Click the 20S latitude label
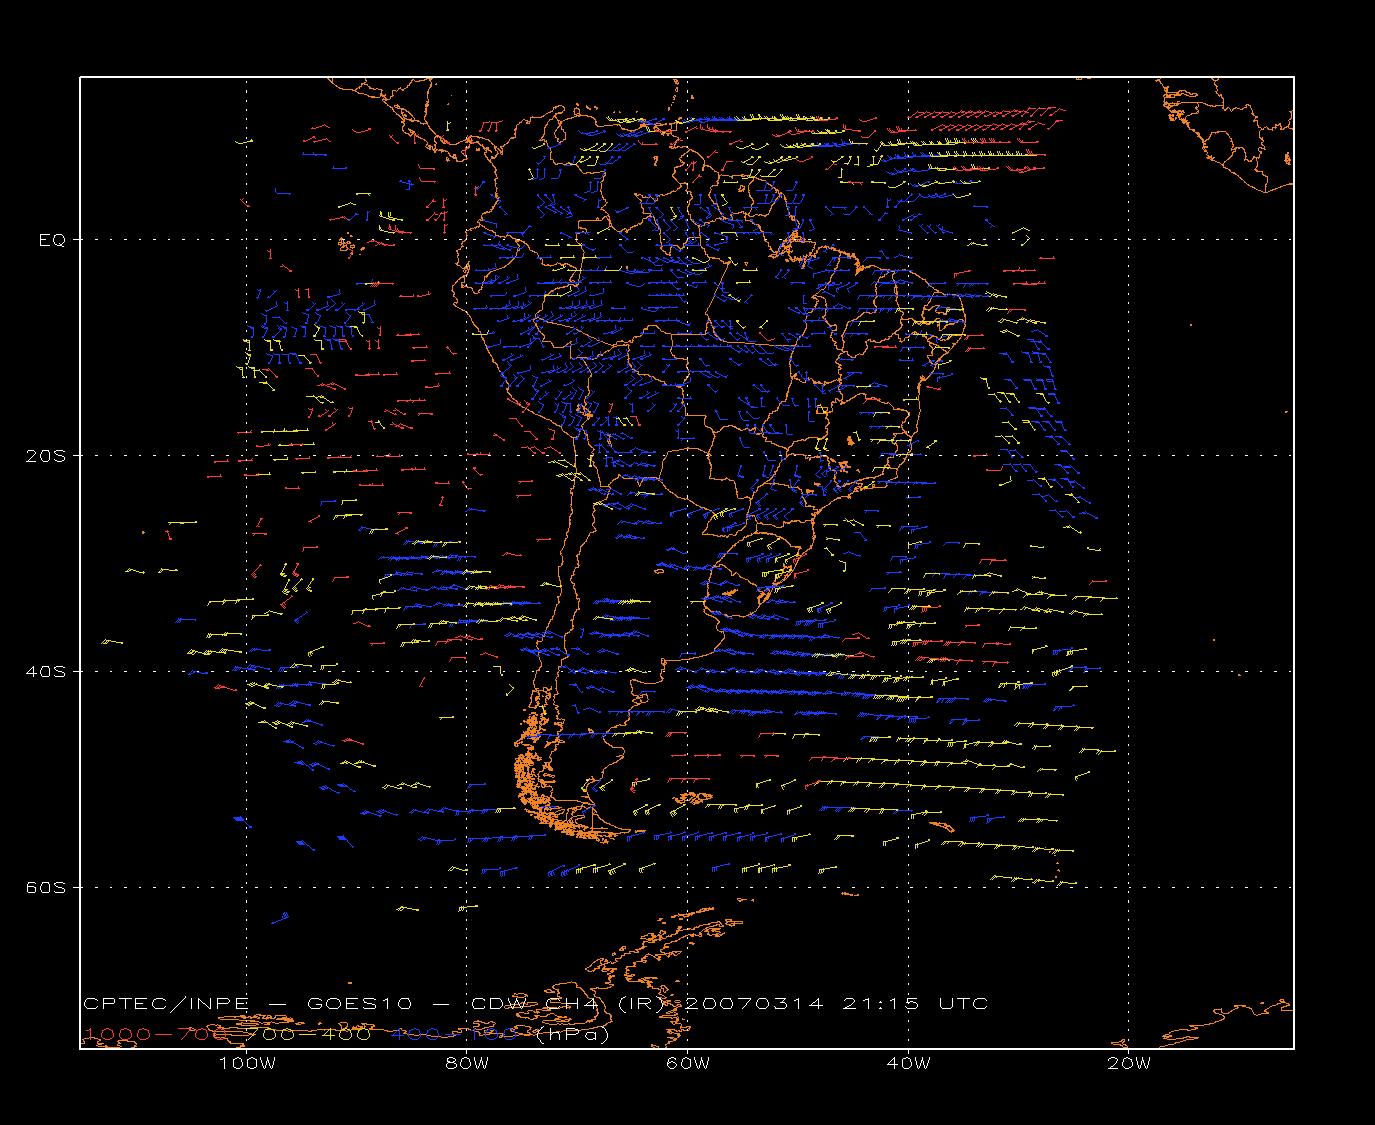 [45, 456]
